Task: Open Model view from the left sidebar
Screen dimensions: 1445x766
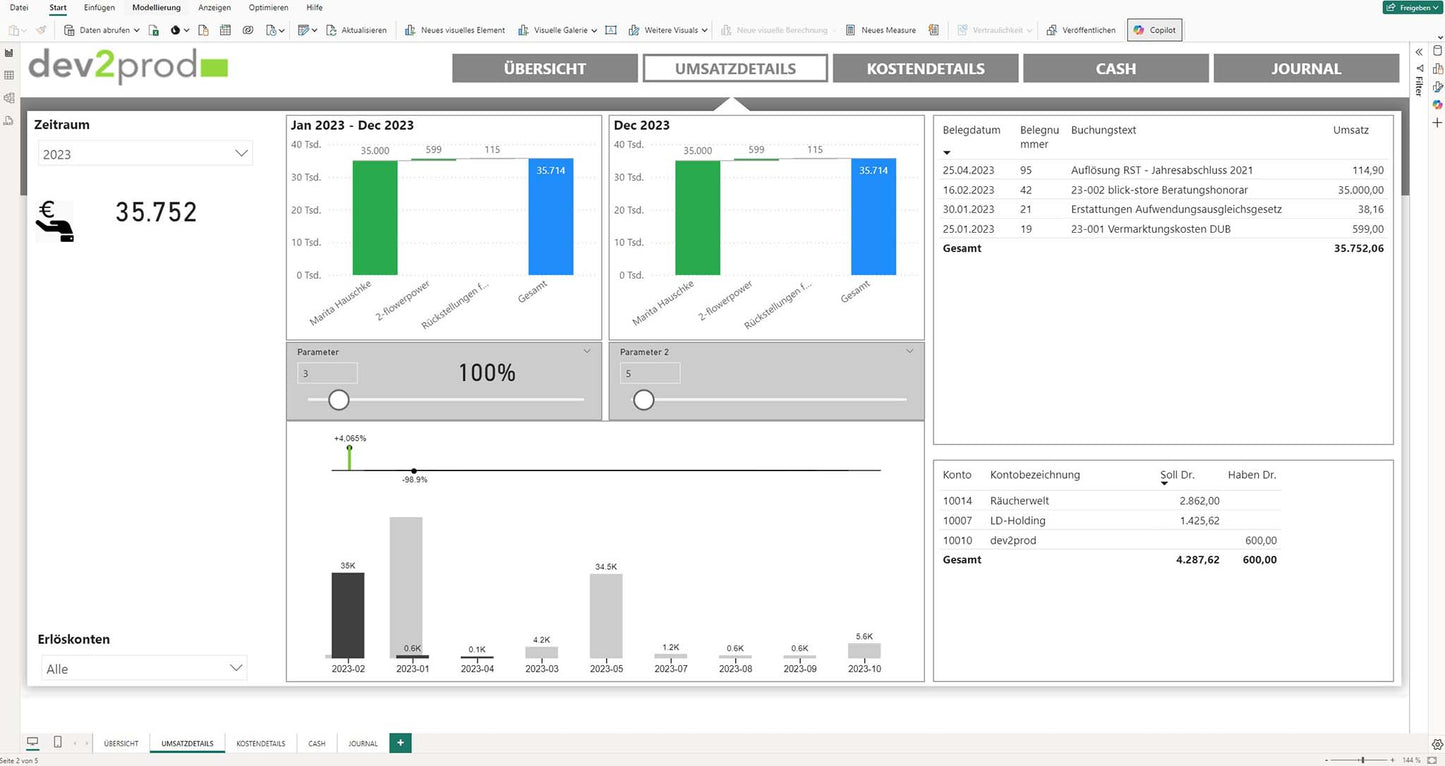Action: pos(8,98)
